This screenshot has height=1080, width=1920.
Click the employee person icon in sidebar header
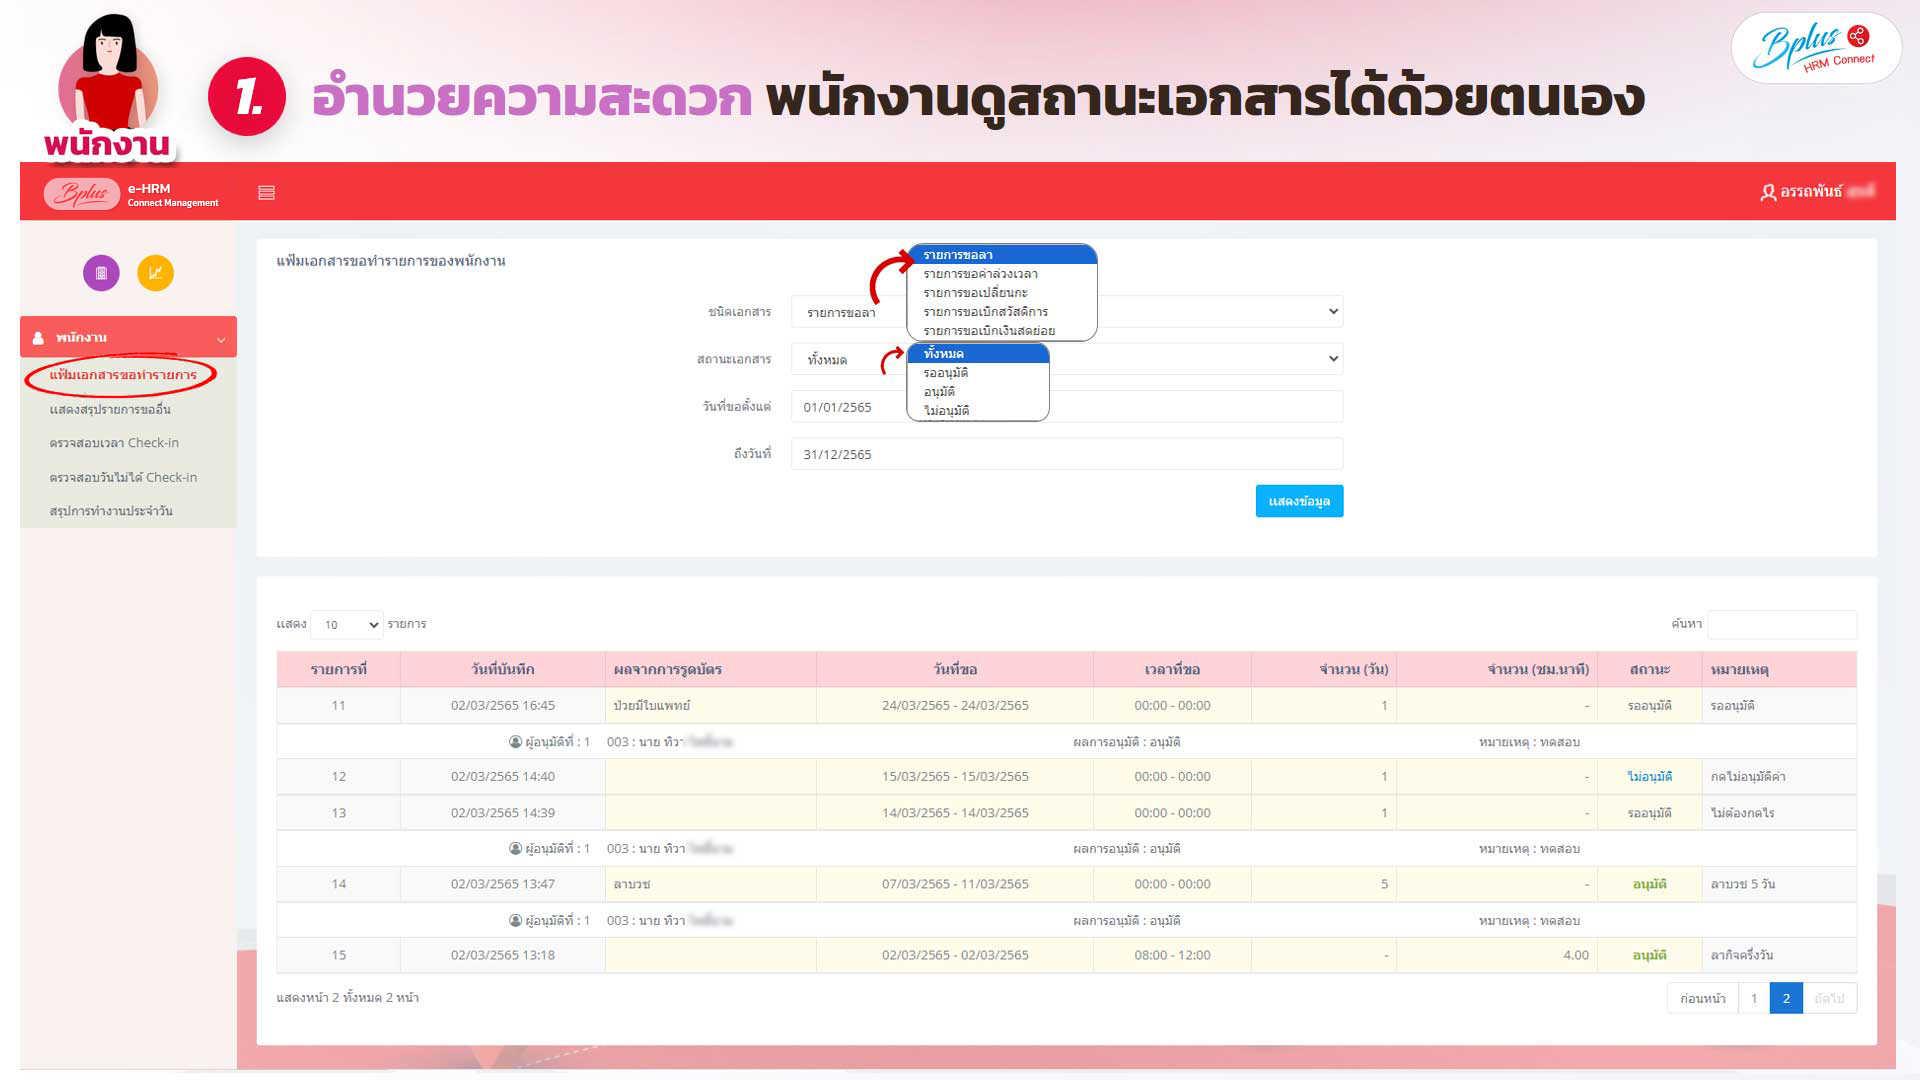(38, 338)
